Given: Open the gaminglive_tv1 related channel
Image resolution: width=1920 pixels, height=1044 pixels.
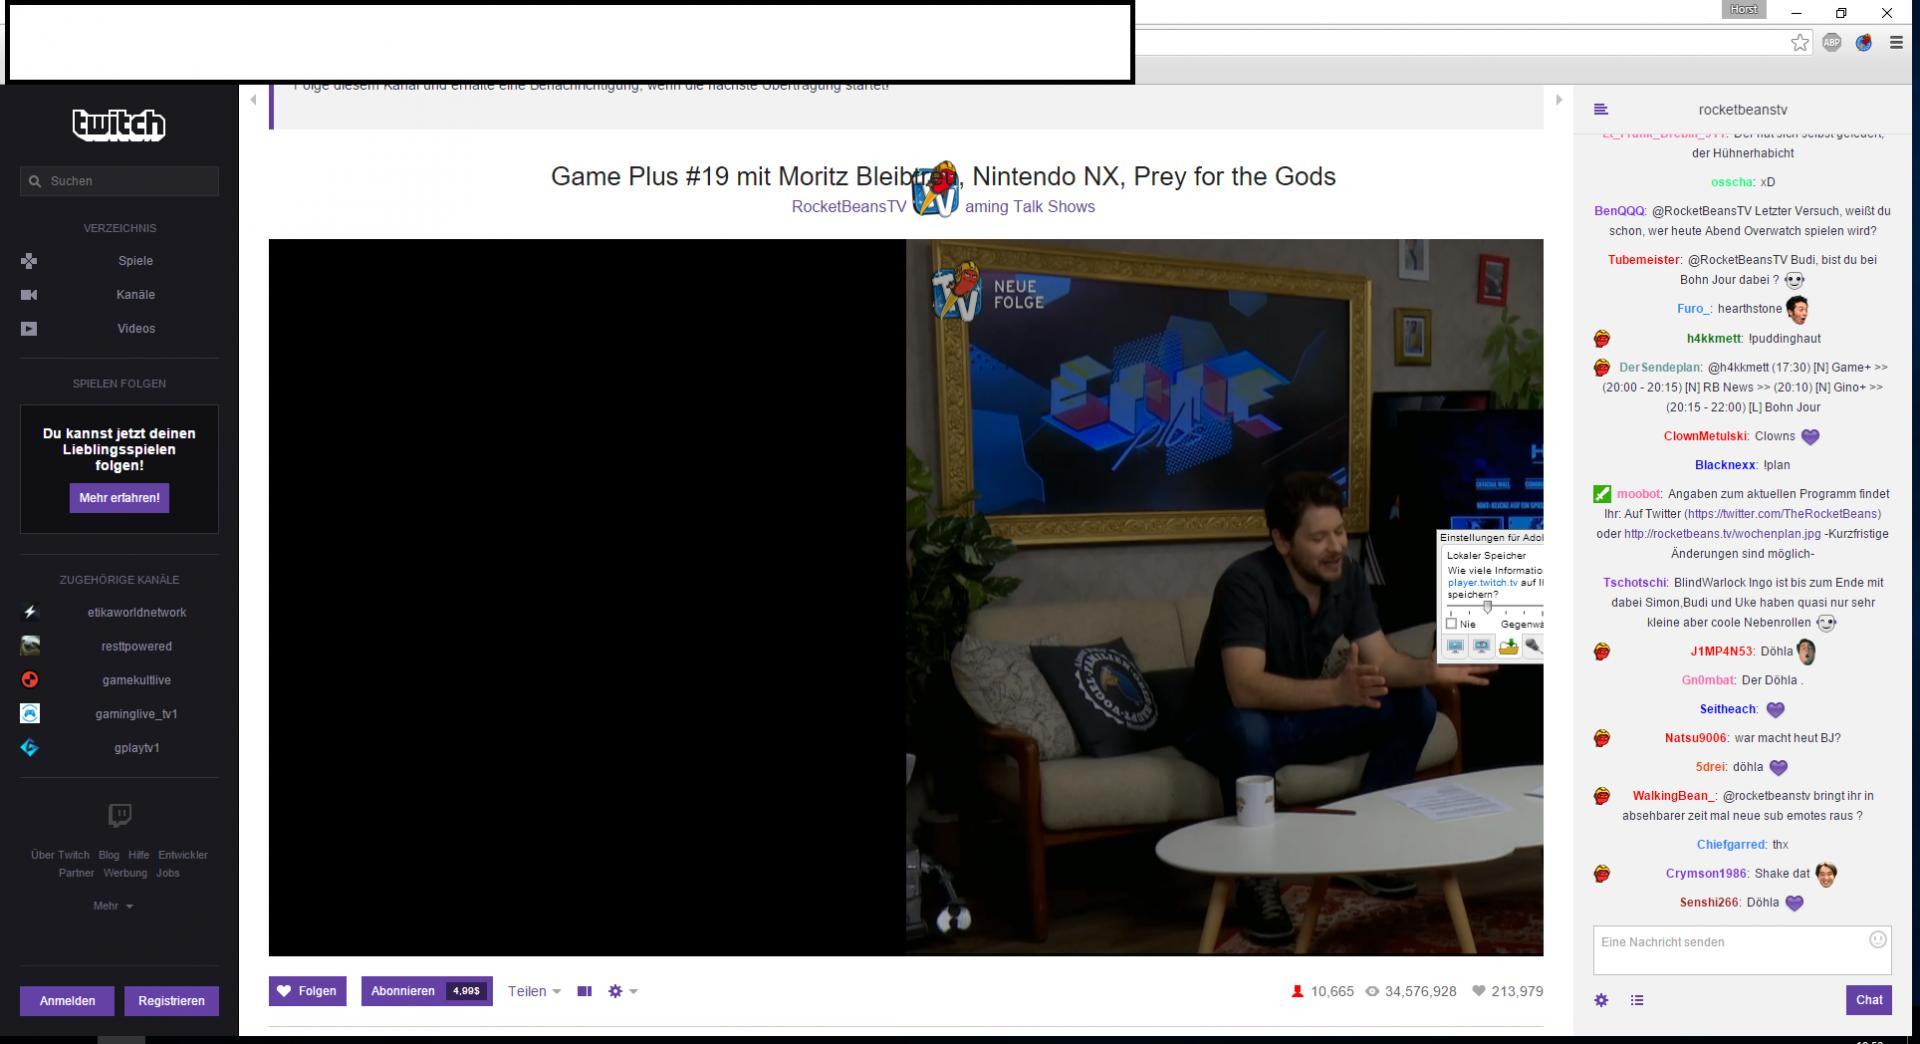Looking at the screenshot, I should pos(136,714).
